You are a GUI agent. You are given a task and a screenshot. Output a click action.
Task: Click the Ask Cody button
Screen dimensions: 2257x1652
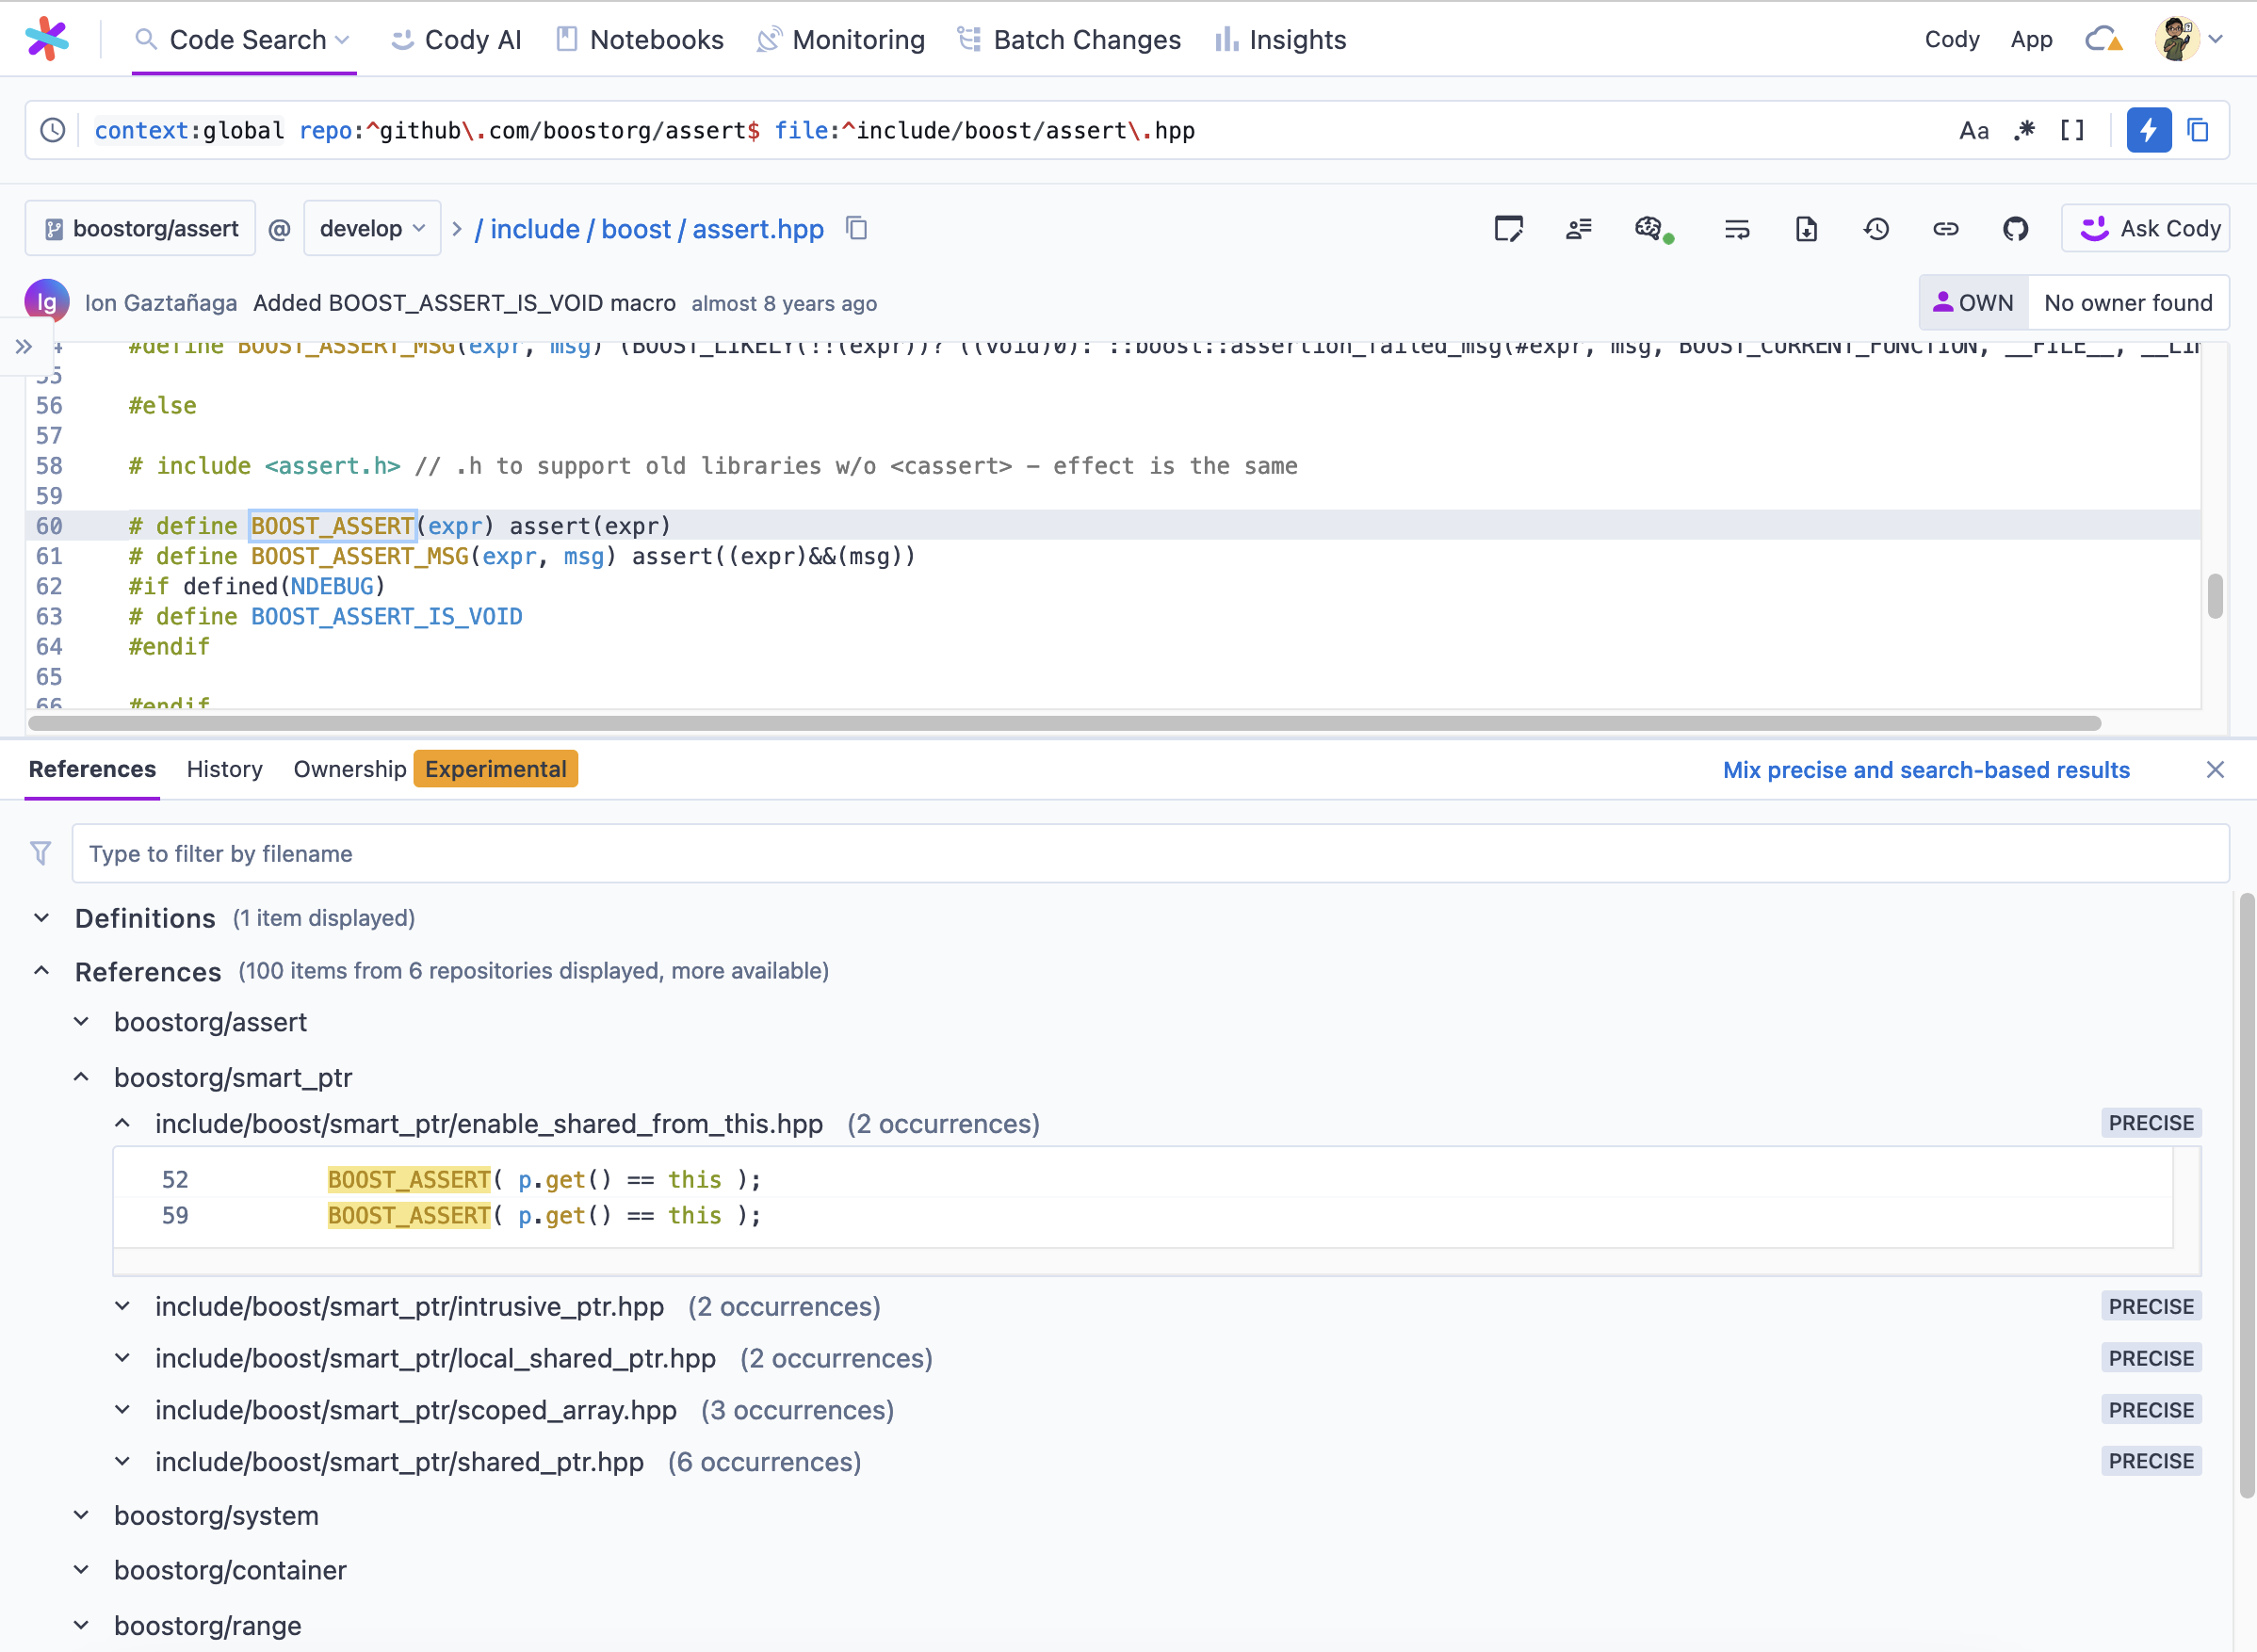[2145, 229]
